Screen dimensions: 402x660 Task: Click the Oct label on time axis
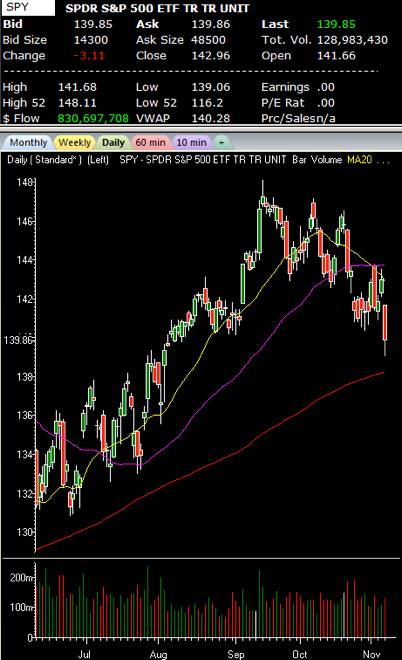pos(300,654)
